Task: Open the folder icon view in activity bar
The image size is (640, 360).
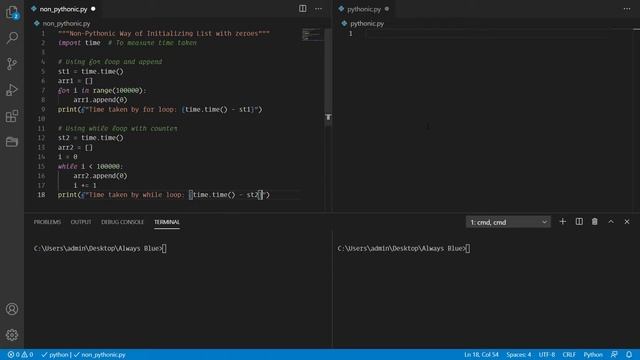Action: (x=12, y=142)
